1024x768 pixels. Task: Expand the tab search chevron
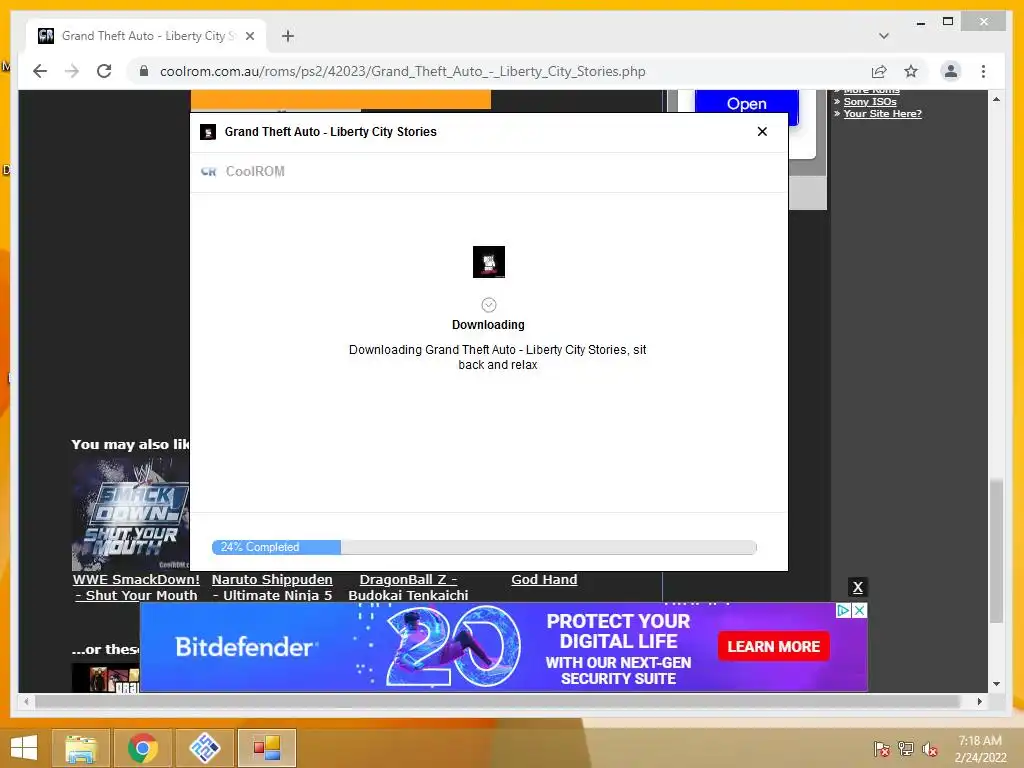[x=884, y=36]
